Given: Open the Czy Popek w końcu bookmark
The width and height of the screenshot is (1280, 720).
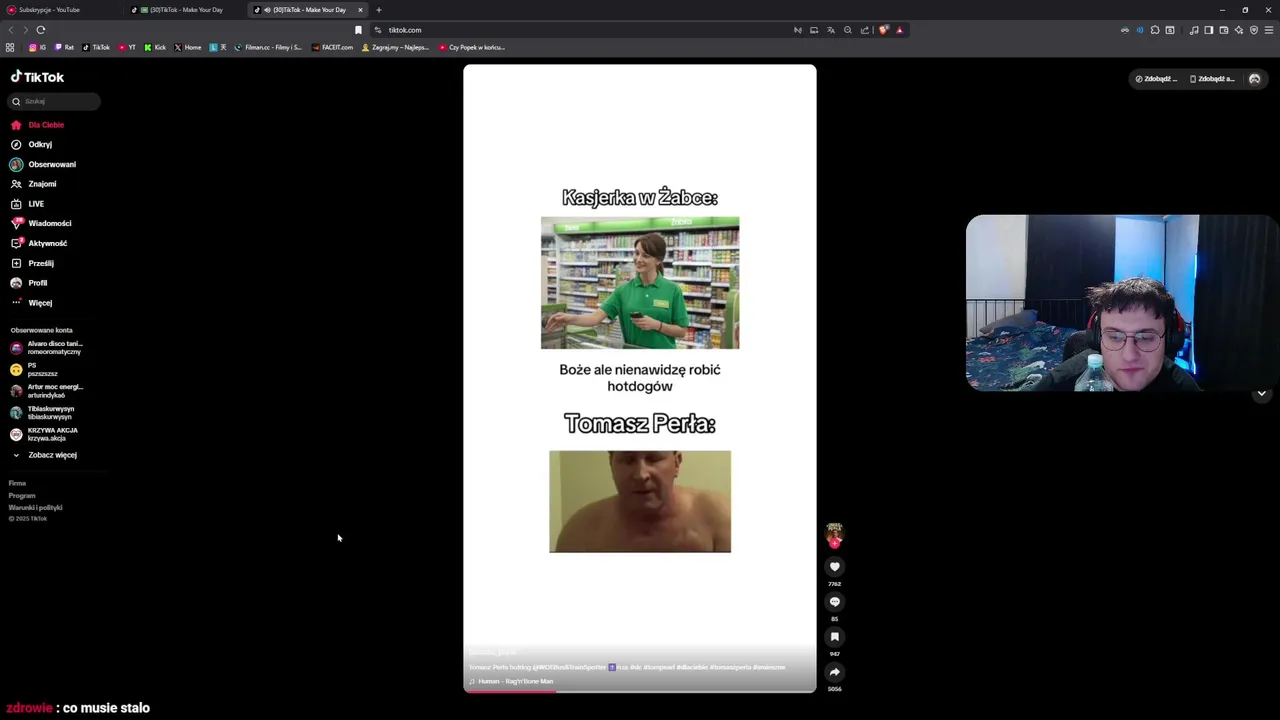Looking at the screenshot, I should point(472,47).
